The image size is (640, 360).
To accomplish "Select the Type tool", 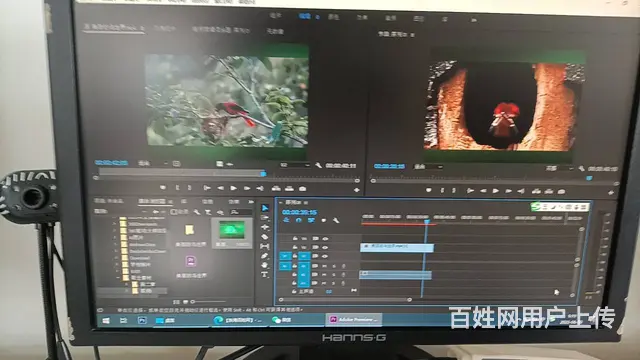I will click(x=264, y=275).
